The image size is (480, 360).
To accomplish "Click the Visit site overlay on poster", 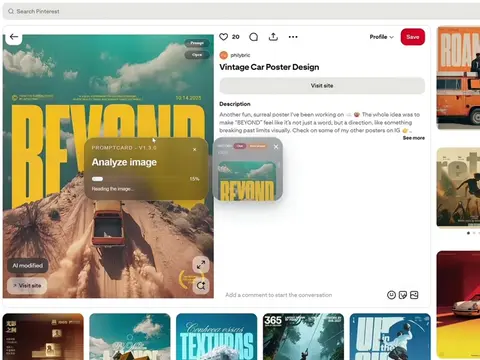I will (x=27, y=286).
